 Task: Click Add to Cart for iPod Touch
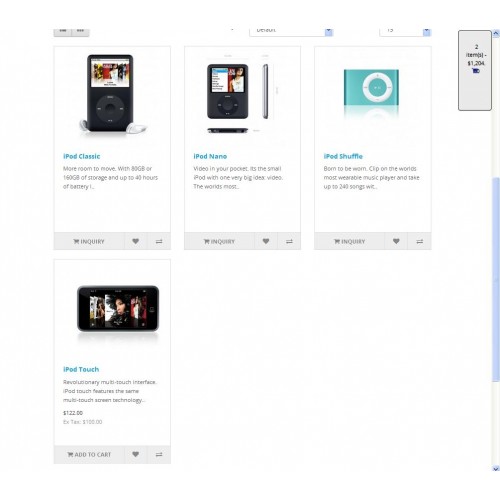click(x=89, y=454)
